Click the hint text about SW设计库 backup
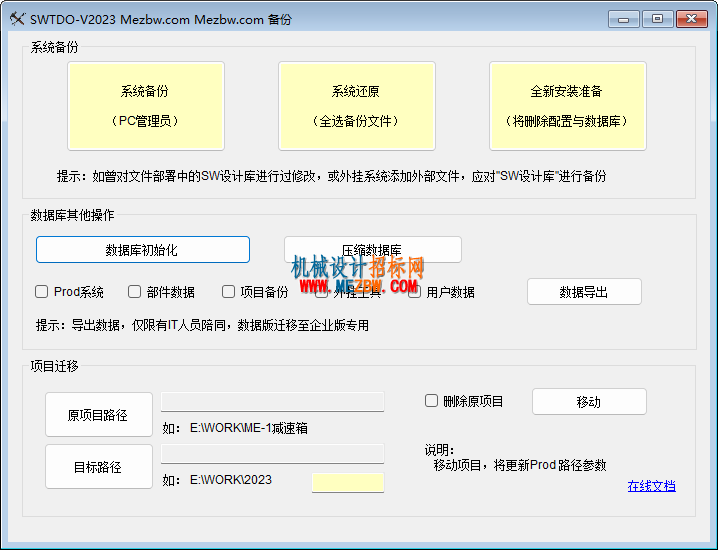This screenshot has width=718, height=550. (332, 176)
